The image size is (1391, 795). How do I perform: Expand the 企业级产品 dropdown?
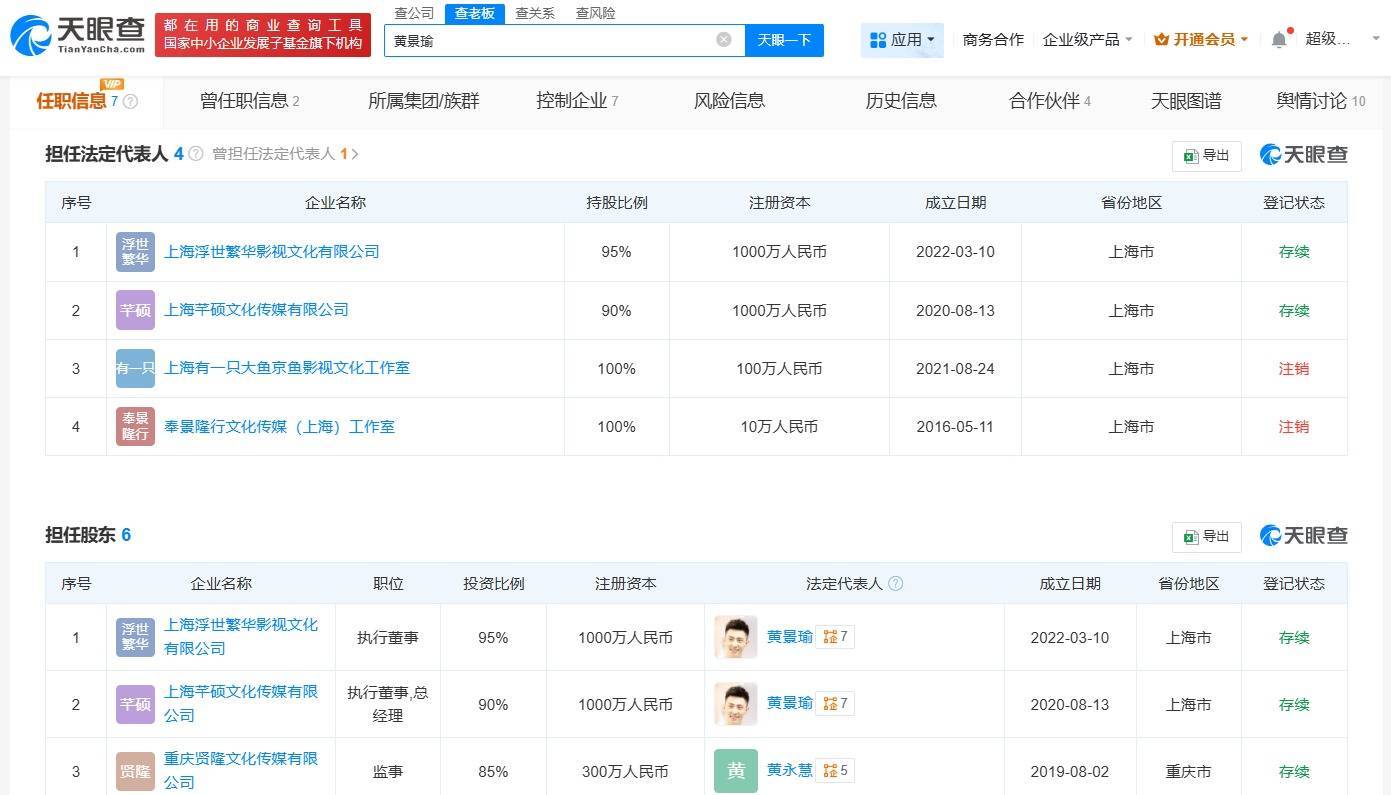pos(1087,40)
